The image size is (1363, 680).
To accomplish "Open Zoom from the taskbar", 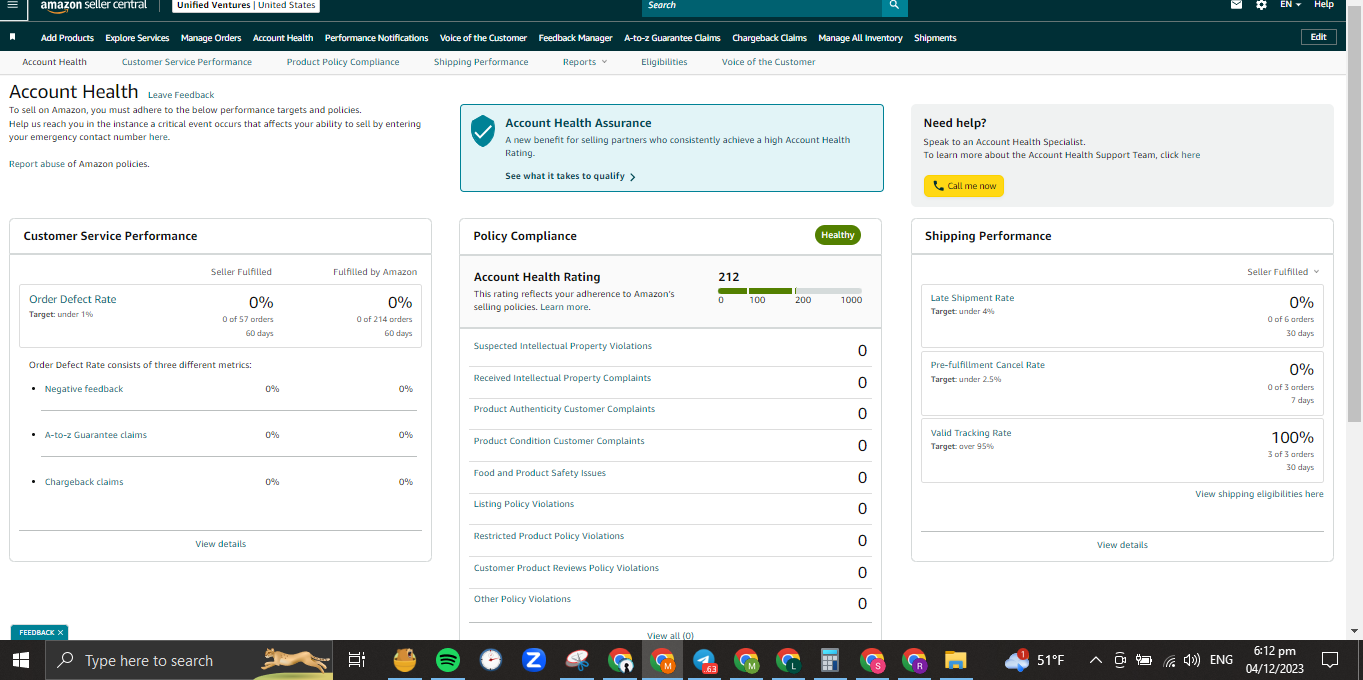I will click(x=534, y=660).
